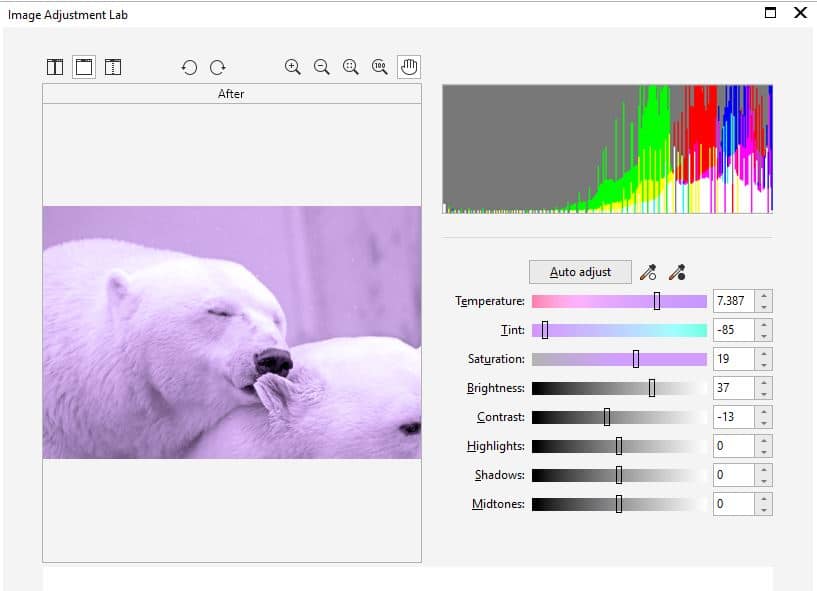This screenshot has width=817, height=591.
Task: Click the Tint value field -85
Action: (734, 330)
